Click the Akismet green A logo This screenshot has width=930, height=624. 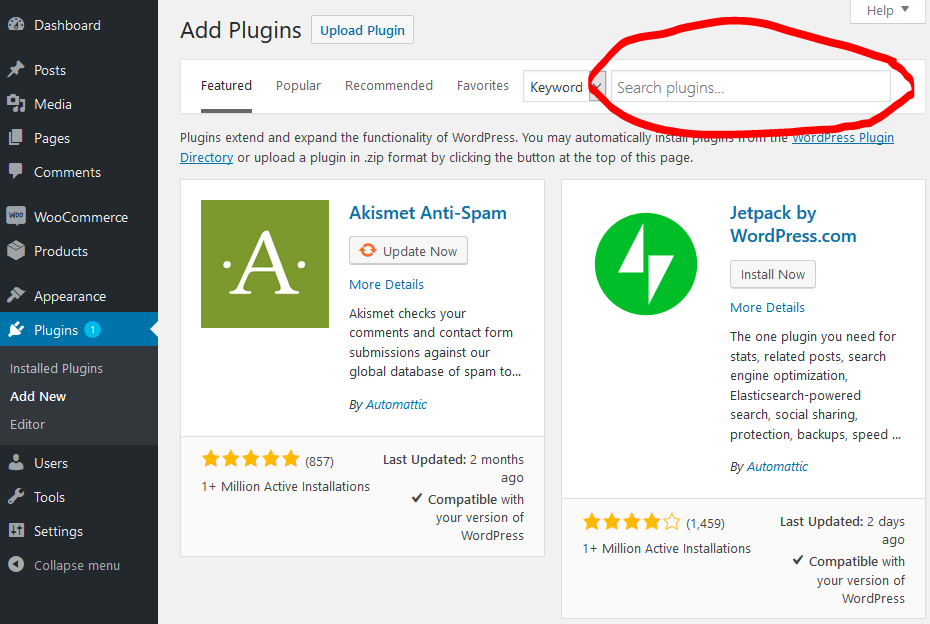coord(265,264)
